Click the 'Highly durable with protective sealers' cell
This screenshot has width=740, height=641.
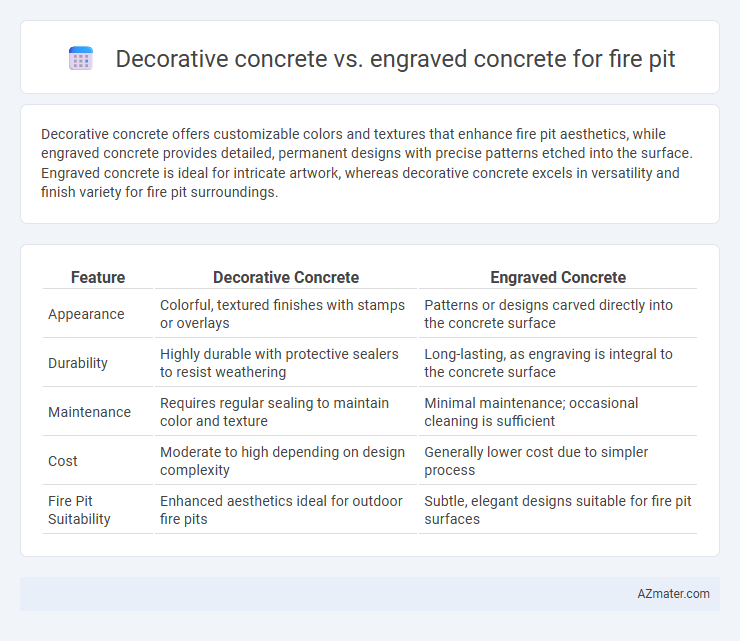tap(279, 363)
